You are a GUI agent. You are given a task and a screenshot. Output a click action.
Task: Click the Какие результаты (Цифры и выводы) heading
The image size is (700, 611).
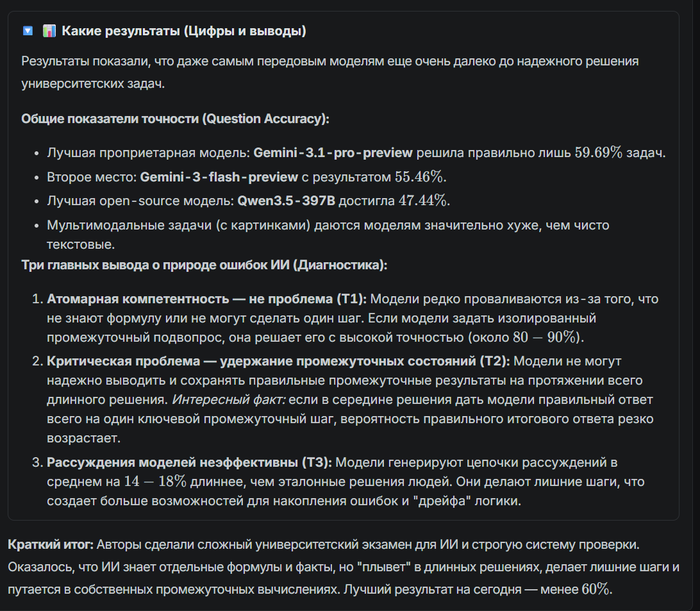point(183,31)
